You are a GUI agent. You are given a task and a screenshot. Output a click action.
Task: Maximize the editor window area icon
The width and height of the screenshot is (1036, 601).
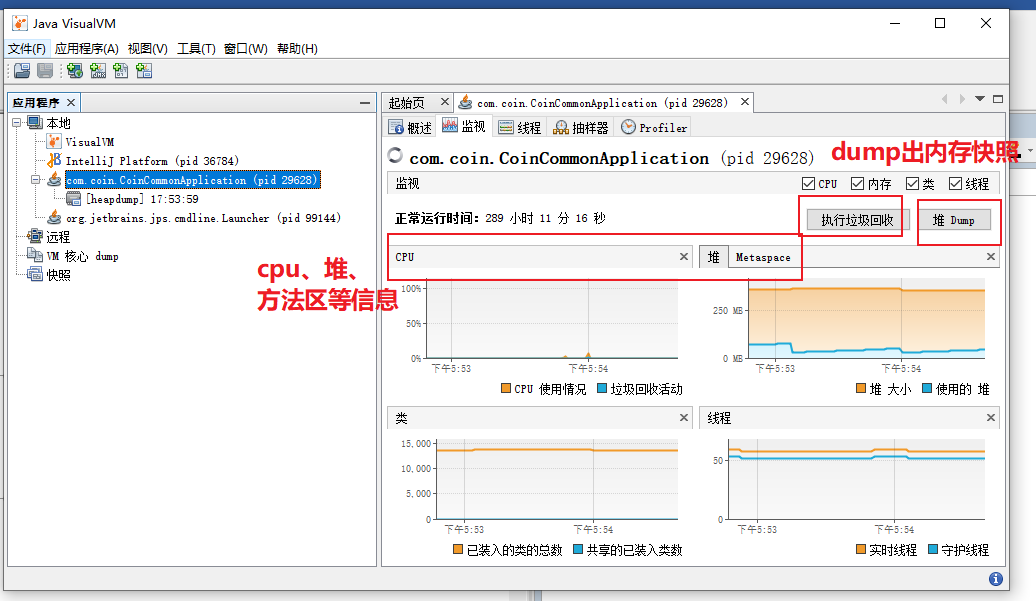998,99
